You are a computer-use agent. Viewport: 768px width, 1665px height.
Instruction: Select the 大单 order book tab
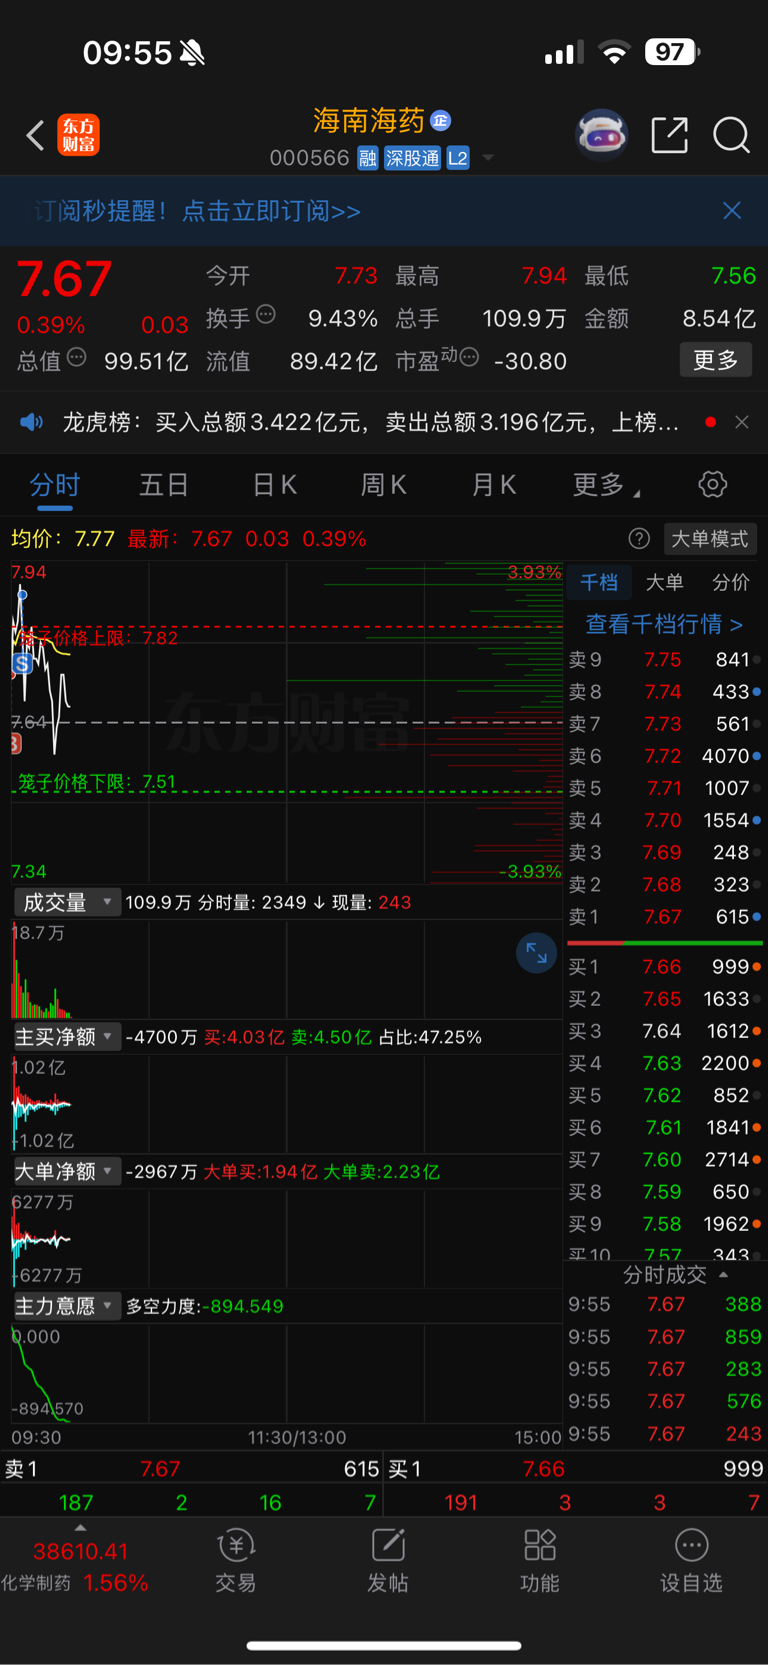664,582
